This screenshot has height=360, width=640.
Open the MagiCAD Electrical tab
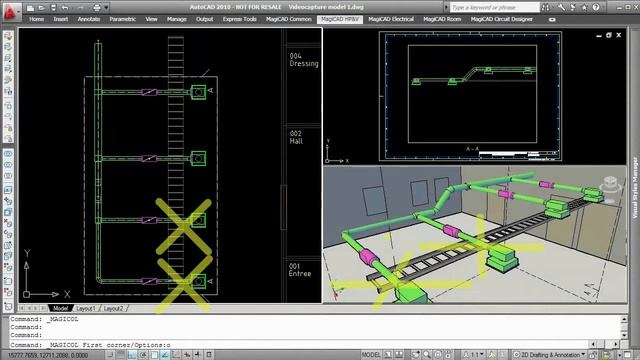[391, 19]
